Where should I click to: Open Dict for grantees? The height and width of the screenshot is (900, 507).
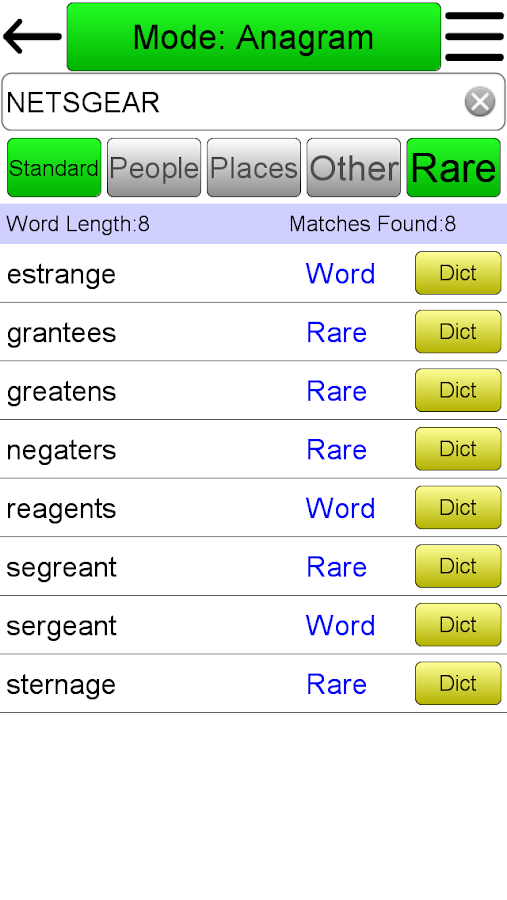coord(458,331)
